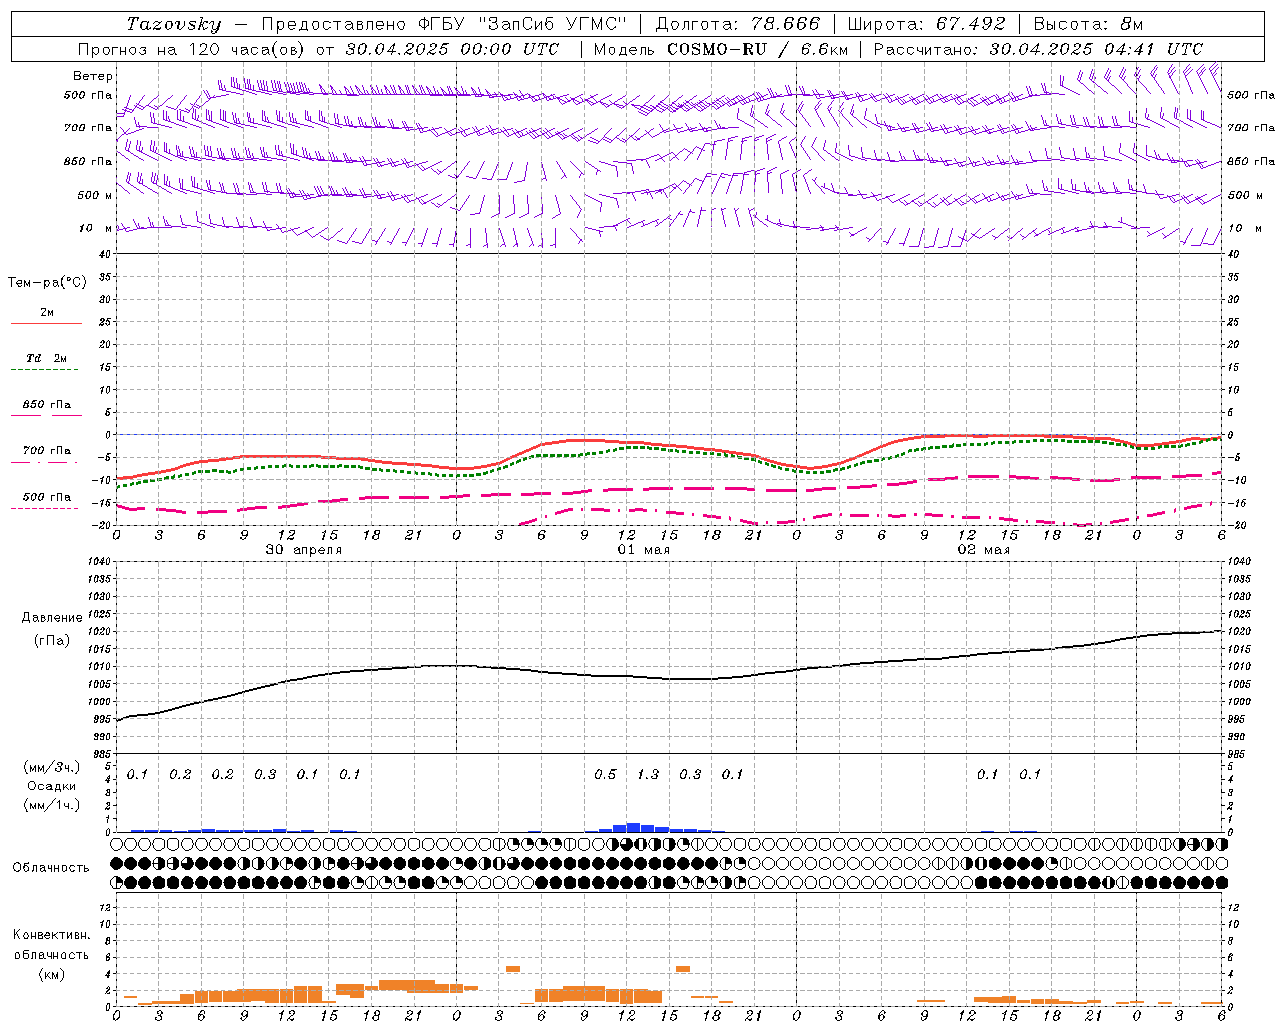Click the date label 02 мая
1280x1024 pixels.
coord(984,550)
